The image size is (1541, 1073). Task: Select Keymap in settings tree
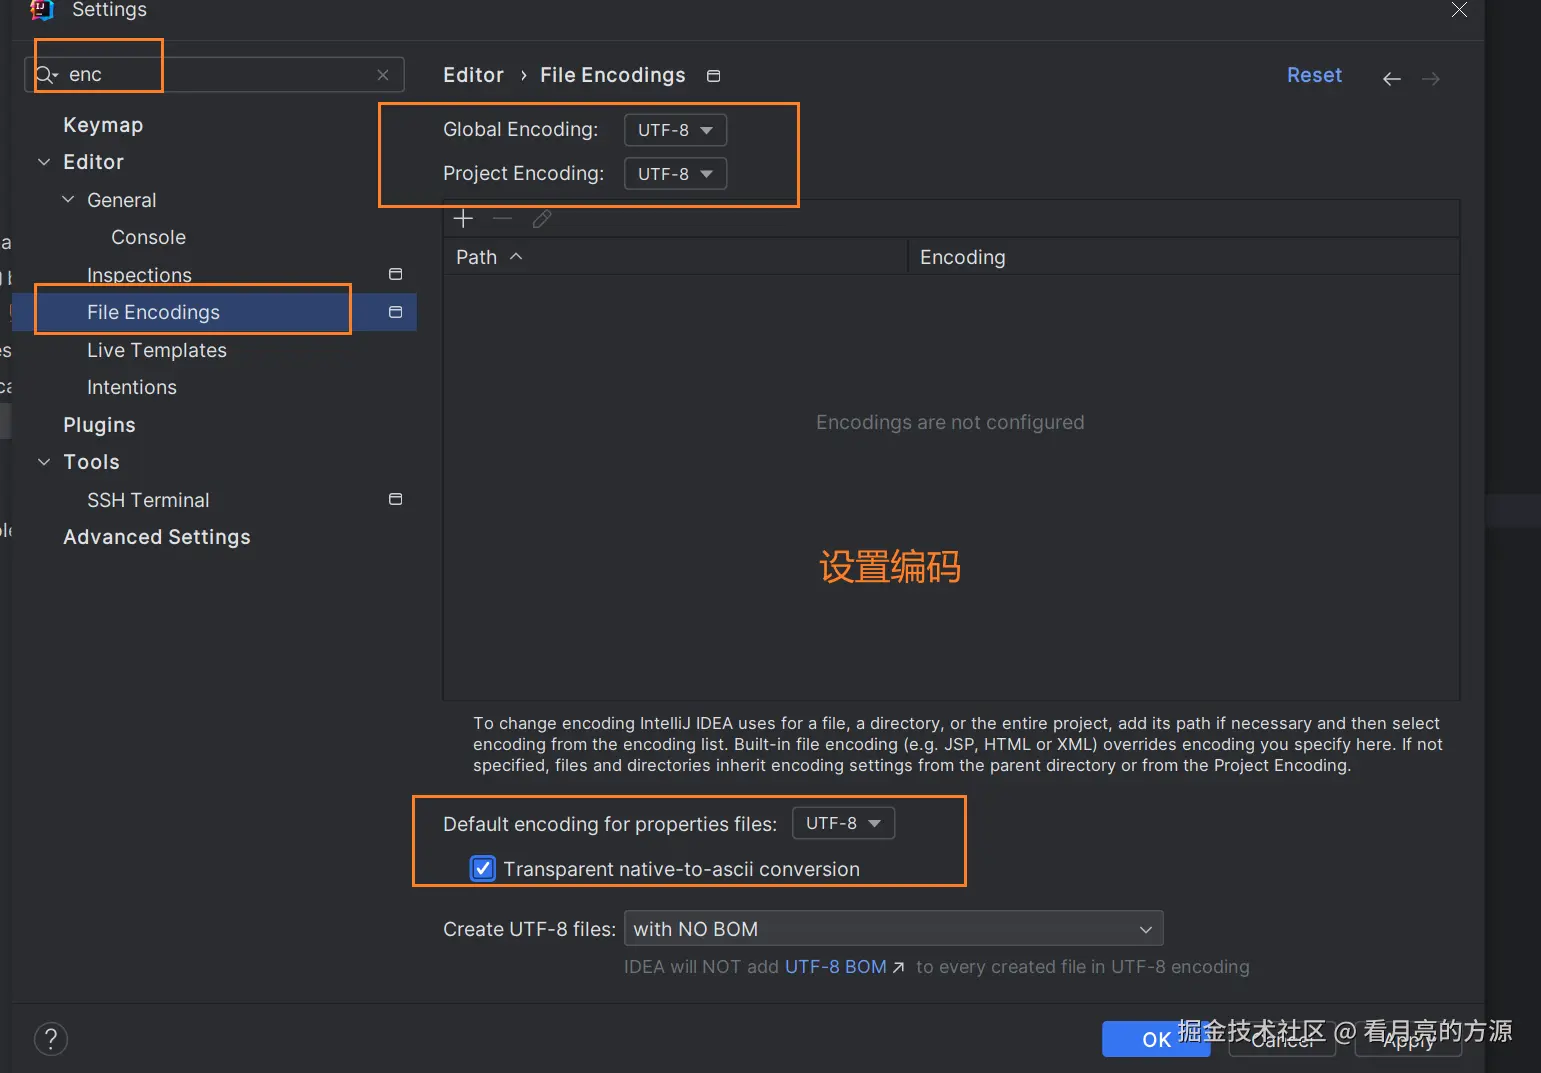103,125
